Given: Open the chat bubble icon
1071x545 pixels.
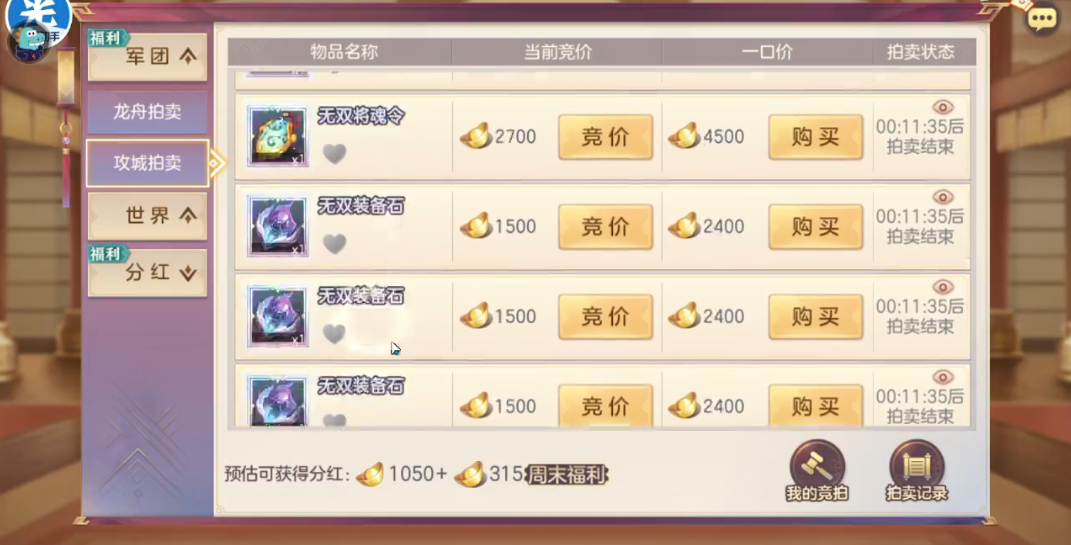Looking at the screenshot, I should pos(1042,19).
